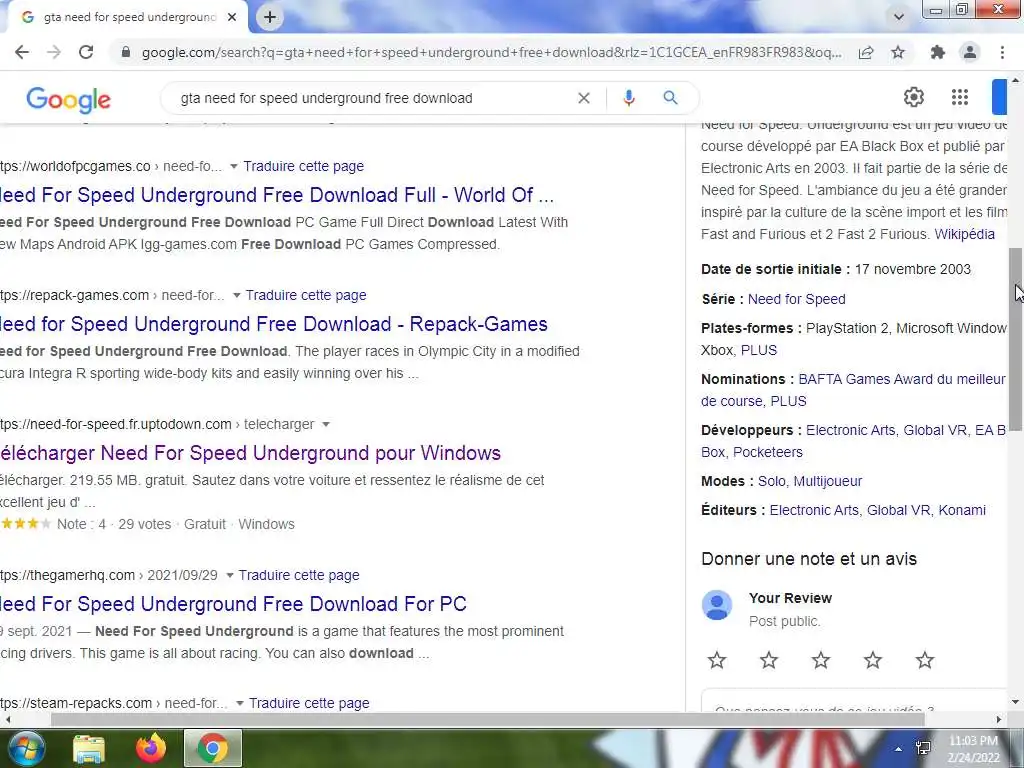
Task: Open the Repack-Games free download result
Action: [x=274, y=324]
